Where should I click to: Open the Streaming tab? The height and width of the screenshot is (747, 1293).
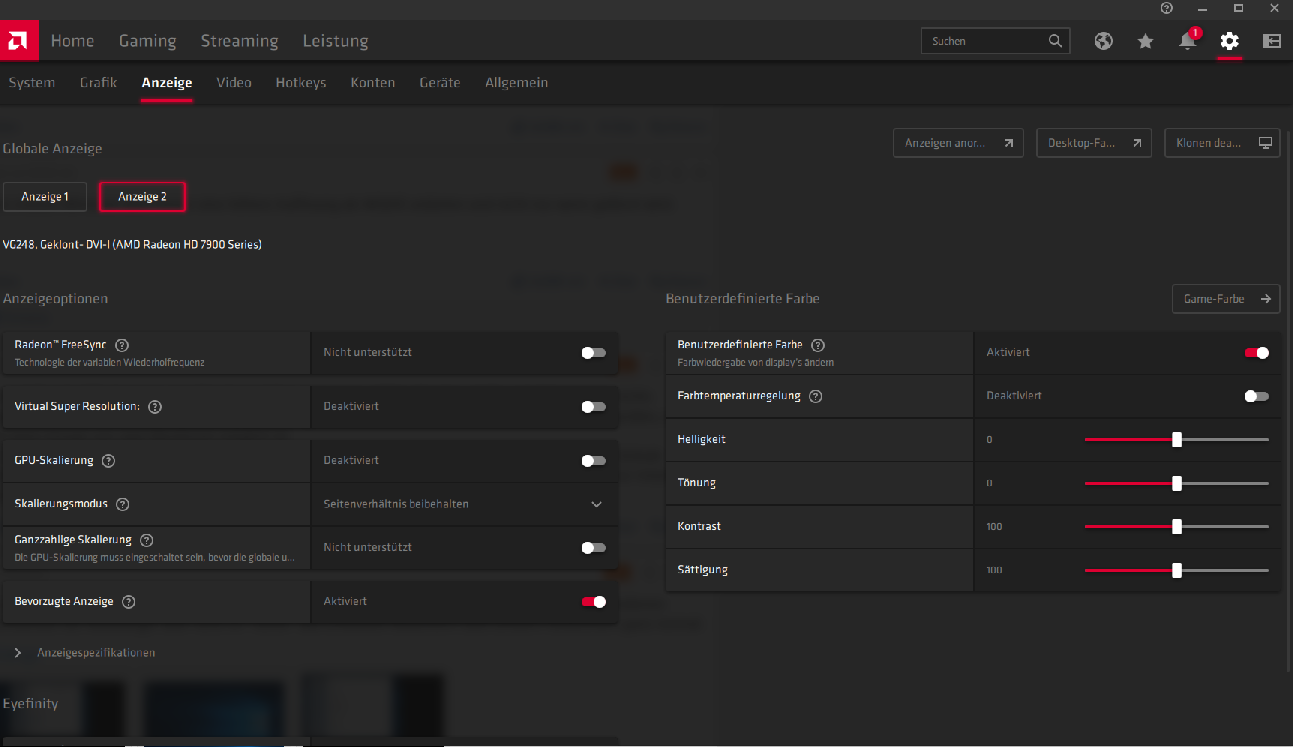239,41
